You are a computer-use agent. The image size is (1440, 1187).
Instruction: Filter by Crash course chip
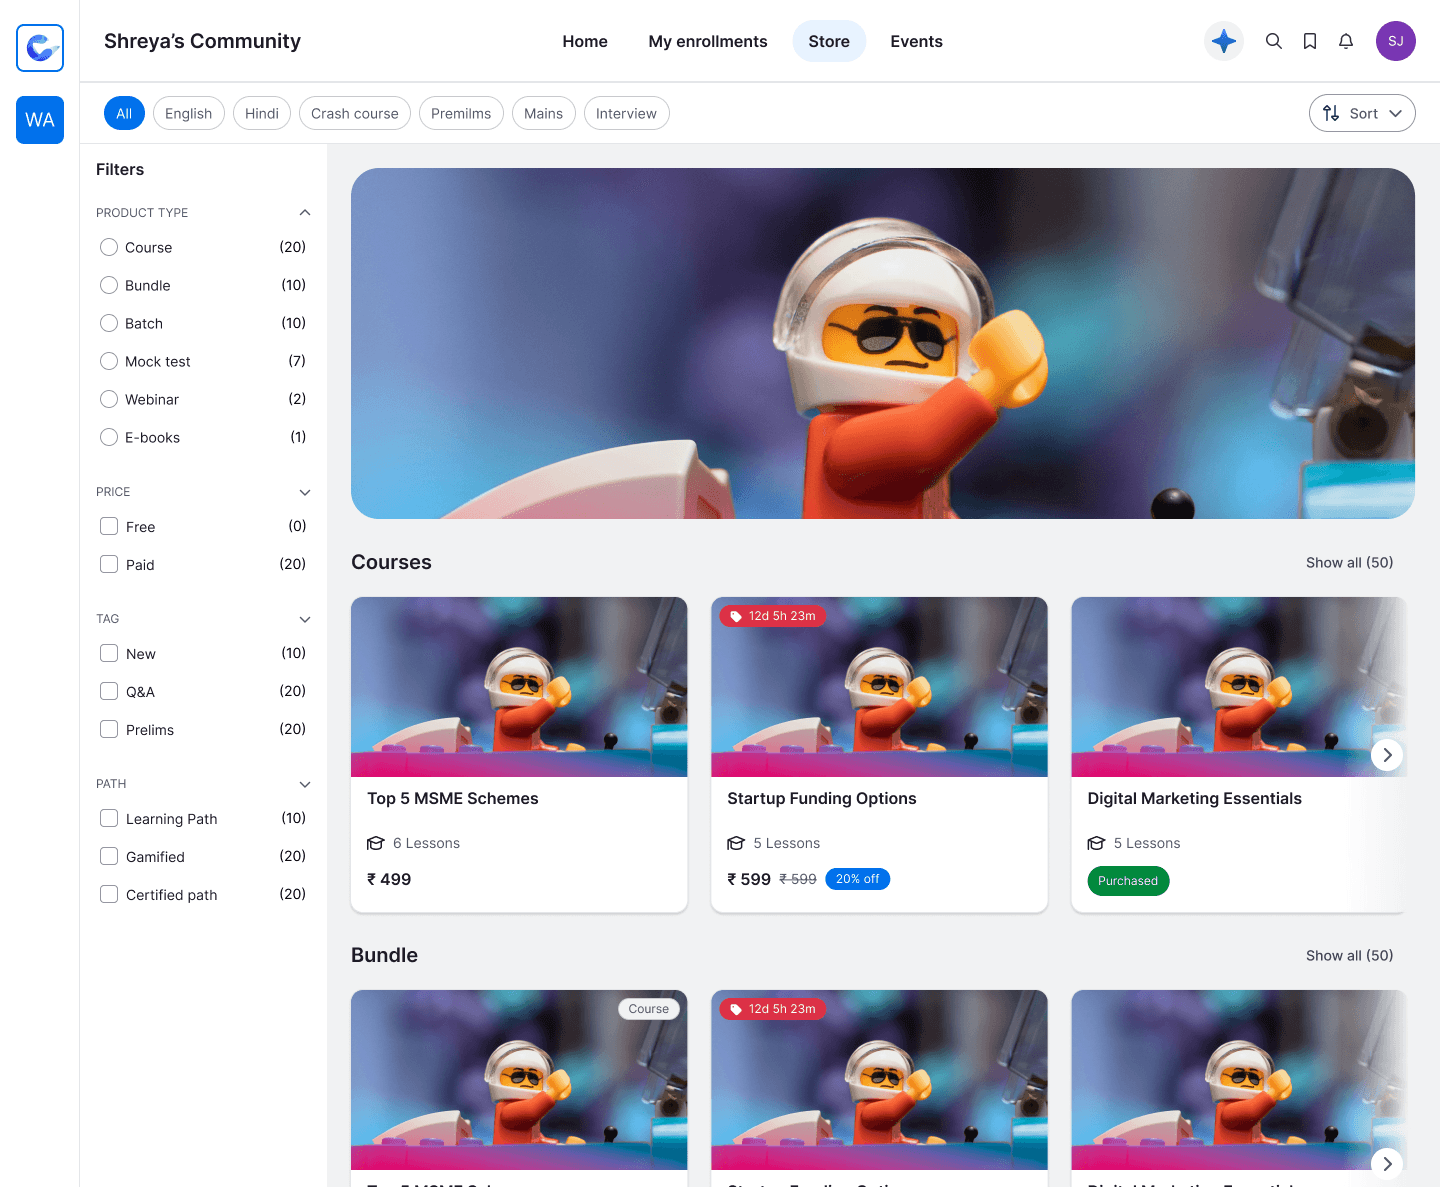(x=355, y=113)
